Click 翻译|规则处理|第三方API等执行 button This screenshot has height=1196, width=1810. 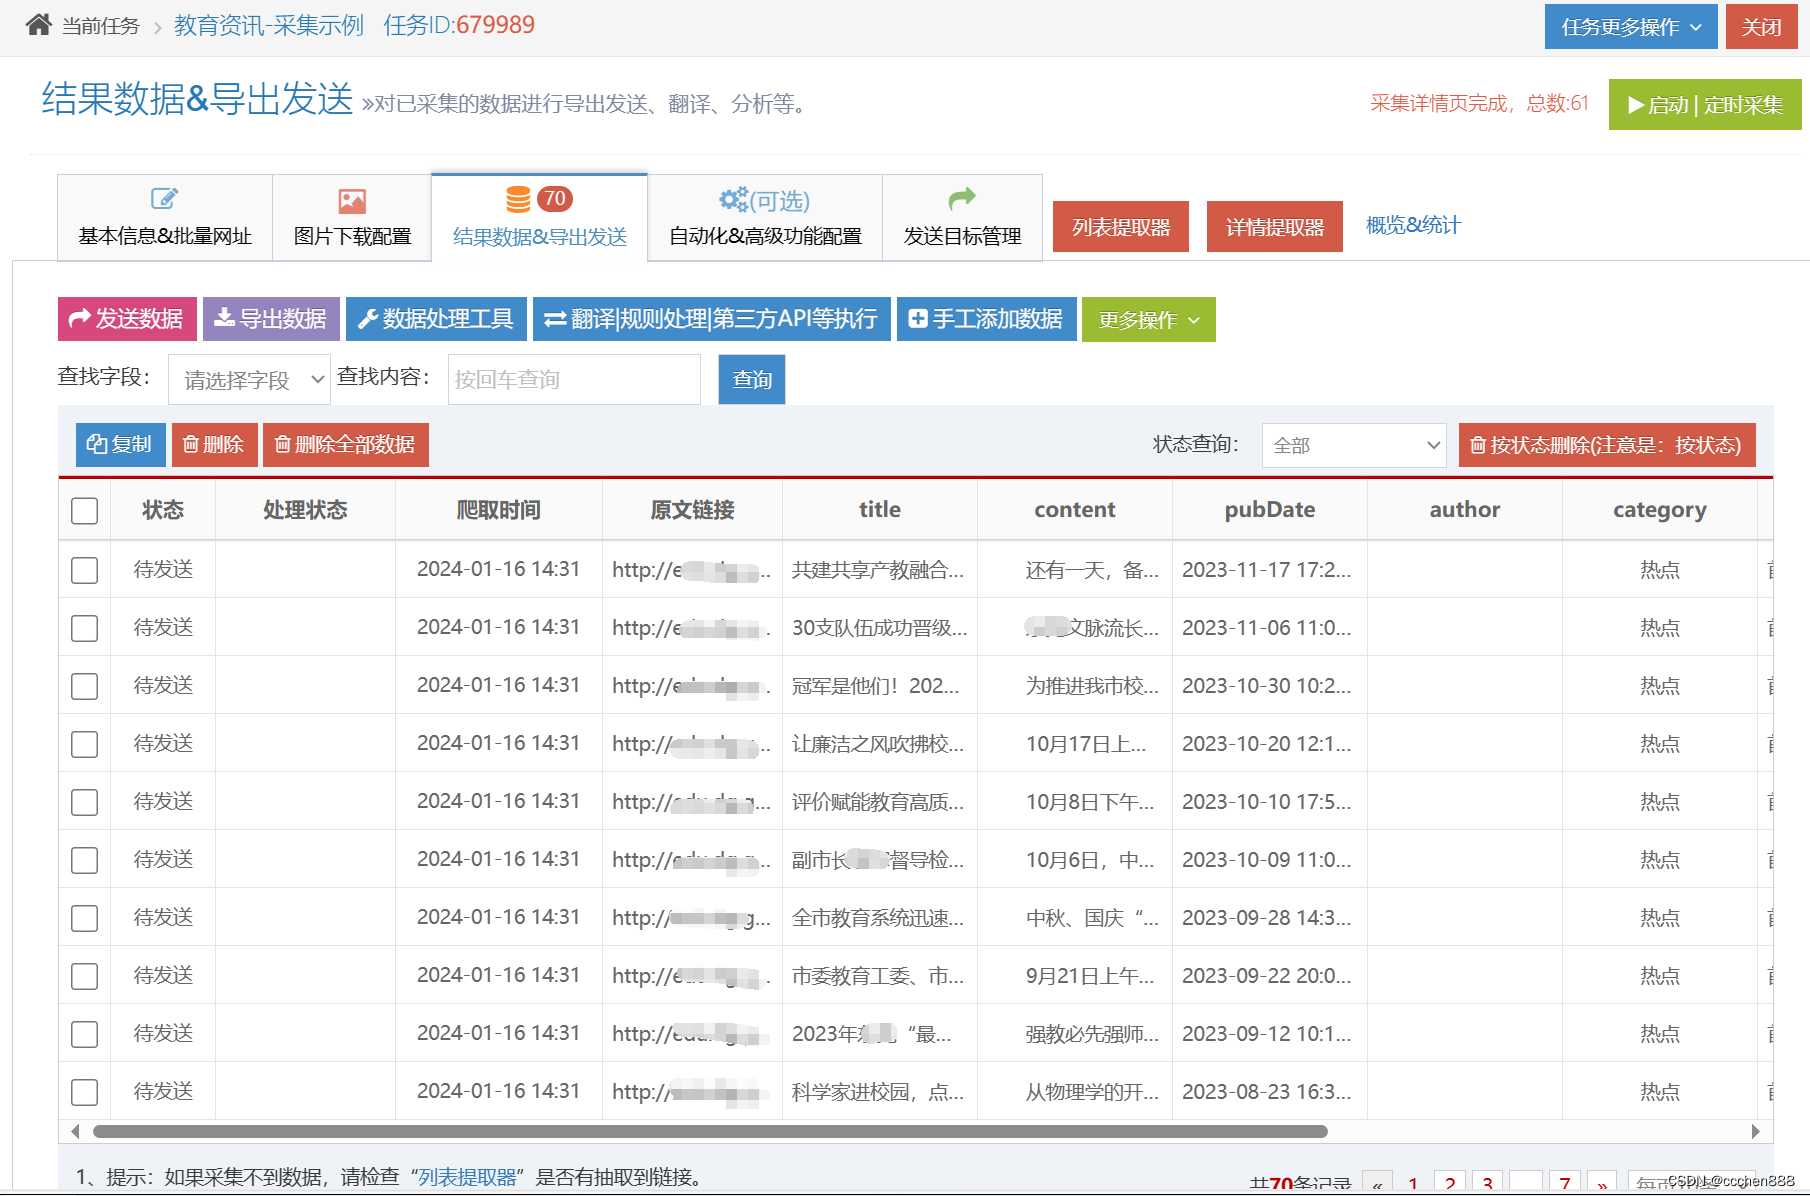point(711,319)
